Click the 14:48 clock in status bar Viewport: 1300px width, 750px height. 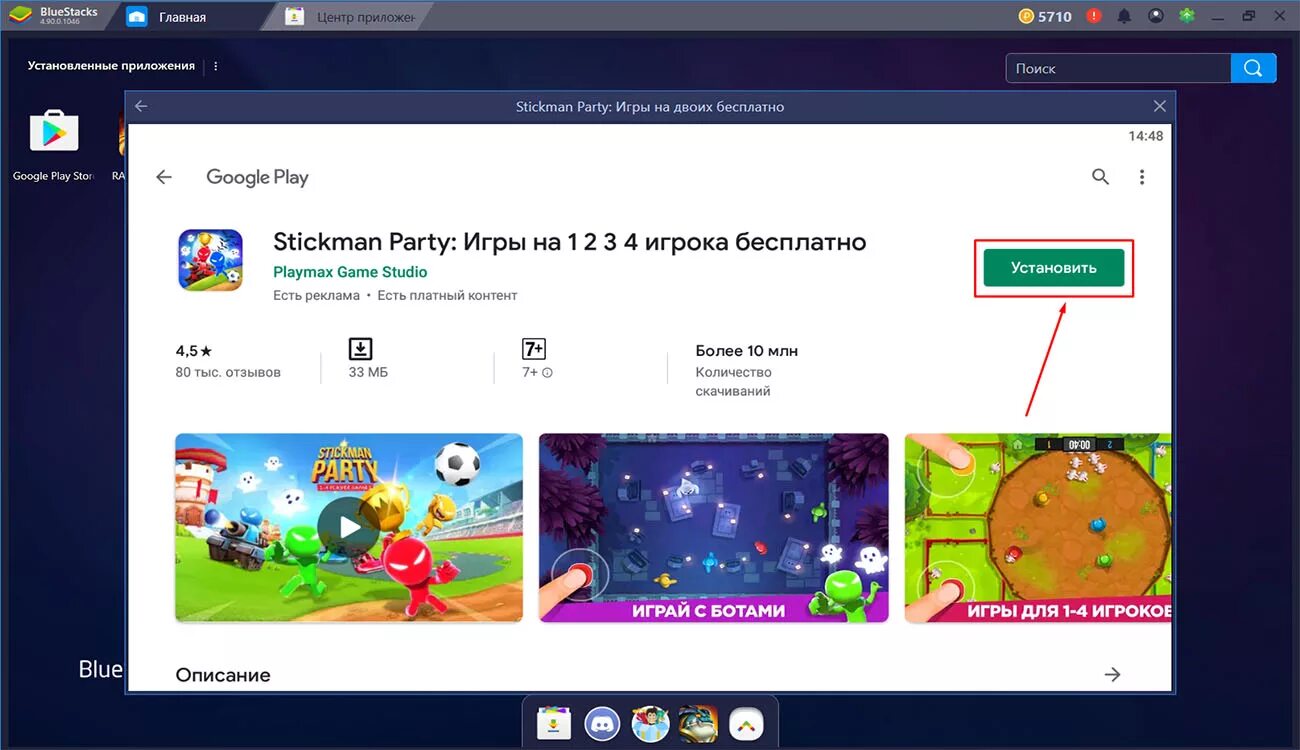1146,136
